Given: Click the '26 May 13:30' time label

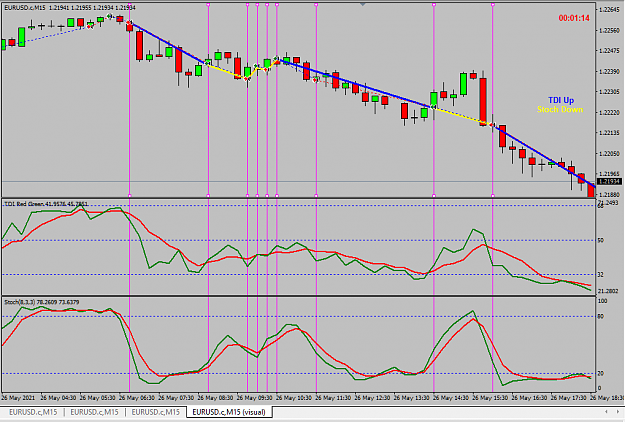Looking at the screenshot, I should [411, 398].
